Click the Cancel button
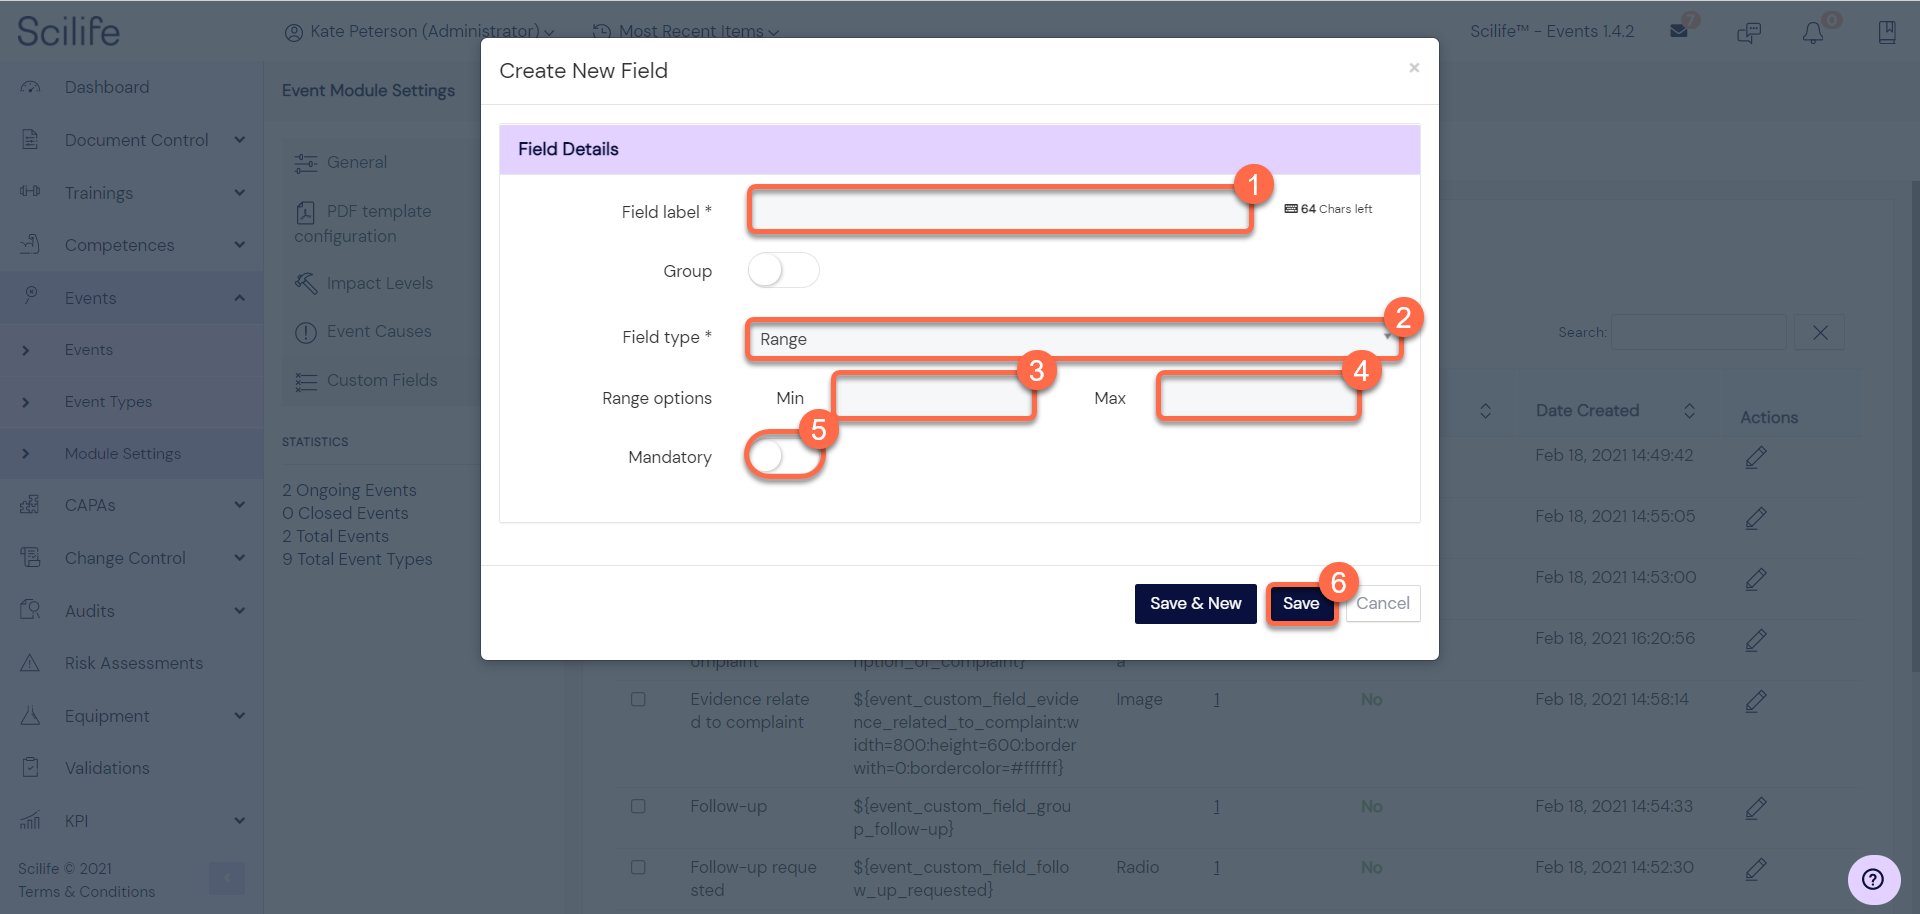The height and width of the screenshot is (914, 1920). pos(1383,603)
